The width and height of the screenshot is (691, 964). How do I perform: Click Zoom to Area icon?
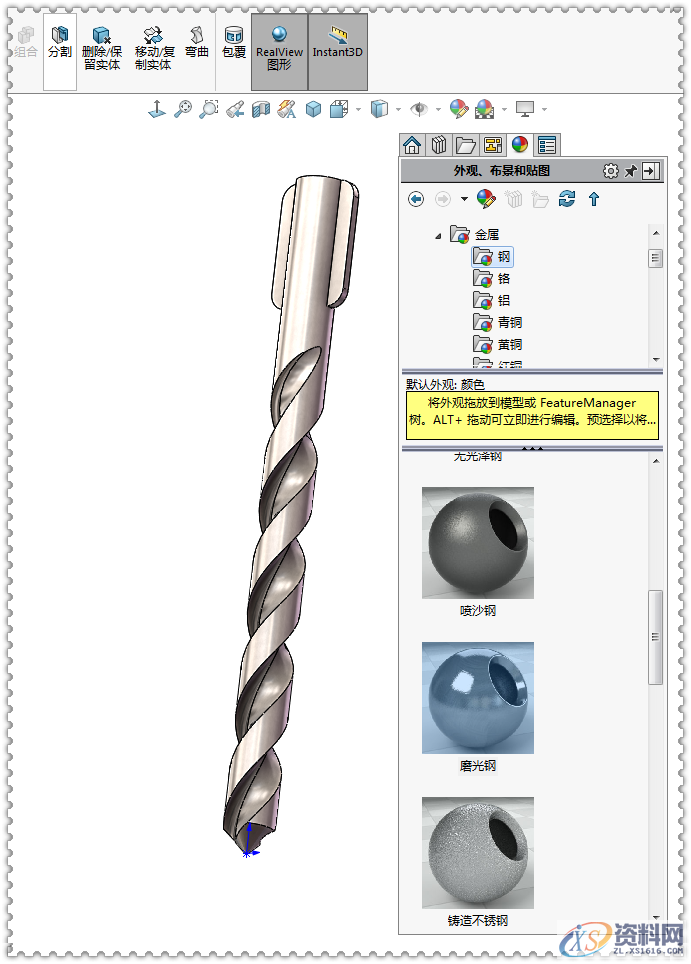click(209, 109)
